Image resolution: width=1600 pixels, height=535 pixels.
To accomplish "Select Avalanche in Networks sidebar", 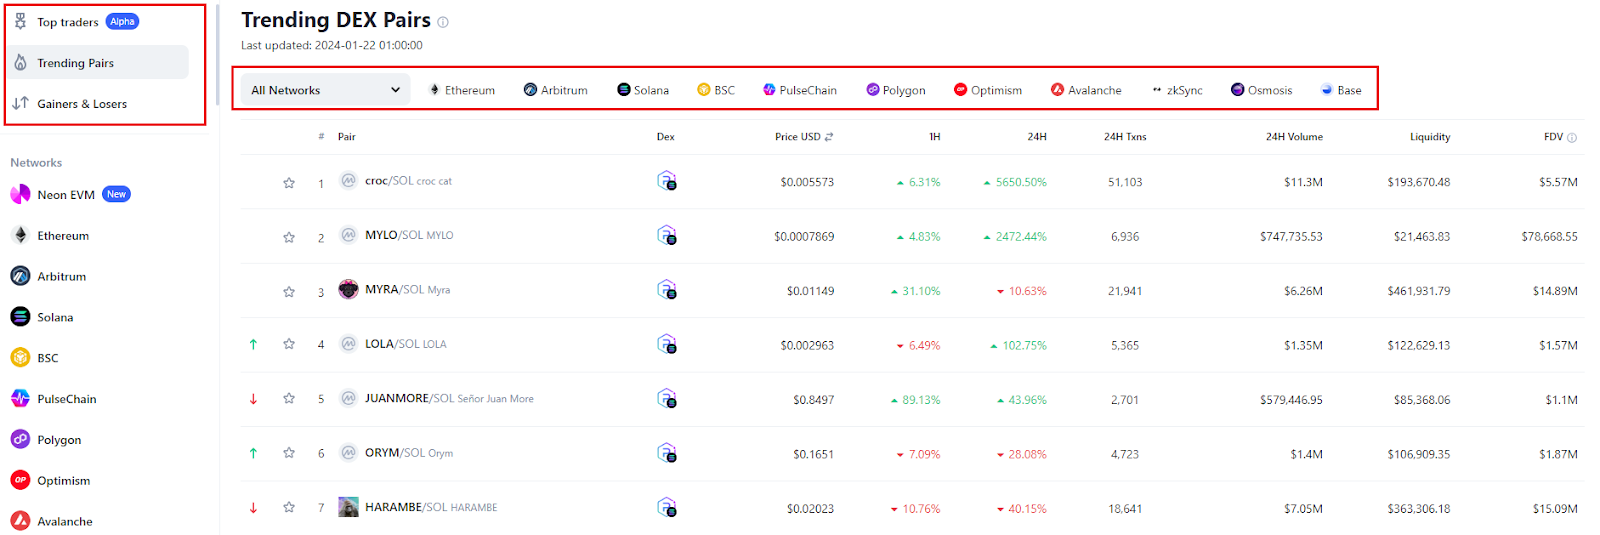I will [x=52, y=521].
